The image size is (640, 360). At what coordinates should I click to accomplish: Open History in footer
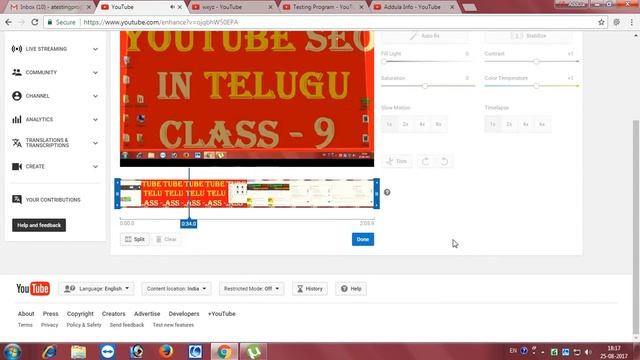point(310,289)
